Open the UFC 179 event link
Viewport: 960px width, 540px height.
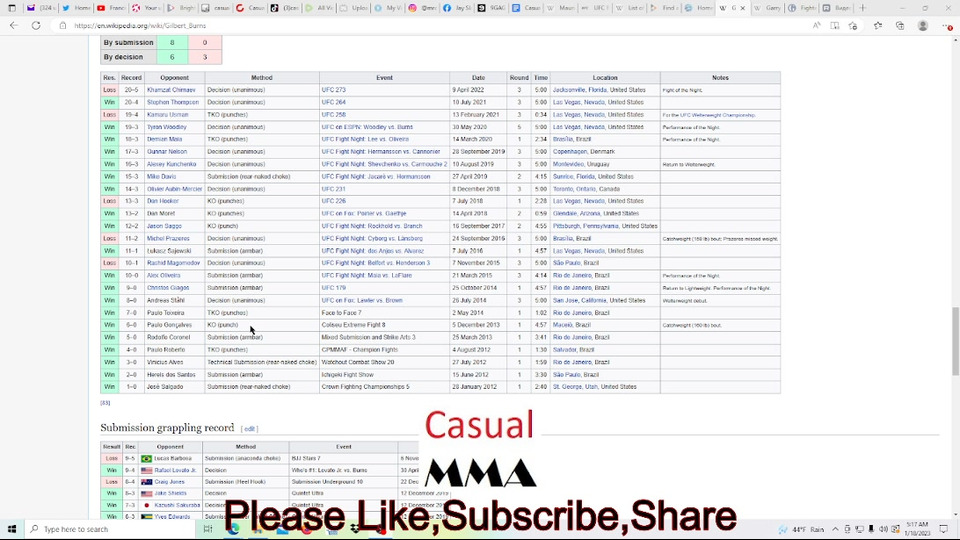(x=333, y=288)
